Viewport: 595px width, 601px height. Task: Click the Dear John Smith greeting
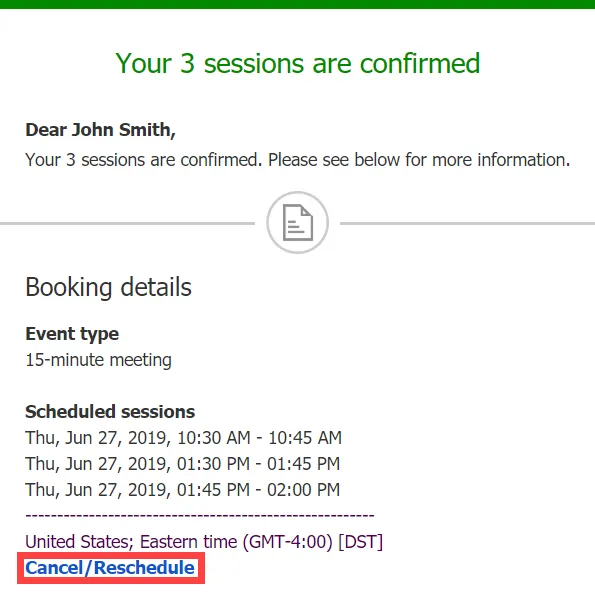pyautogui.click(x=100, y=130)
